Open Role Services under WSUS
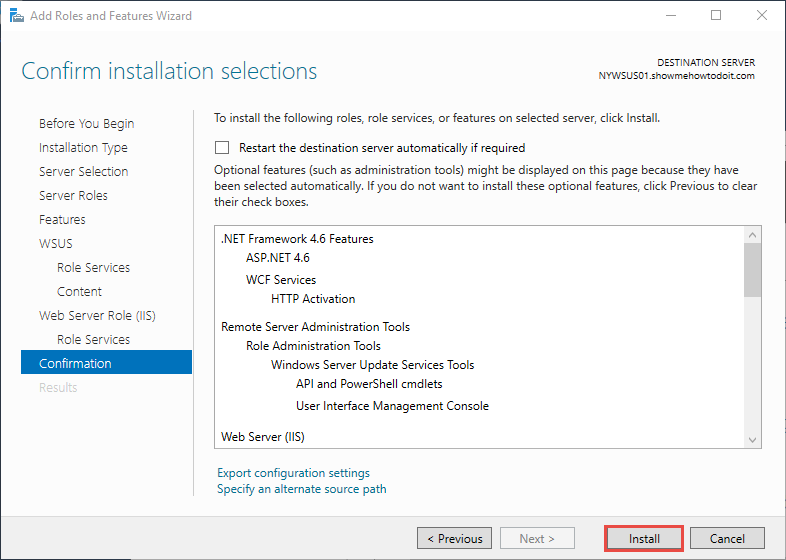 (x=93, y=268)
